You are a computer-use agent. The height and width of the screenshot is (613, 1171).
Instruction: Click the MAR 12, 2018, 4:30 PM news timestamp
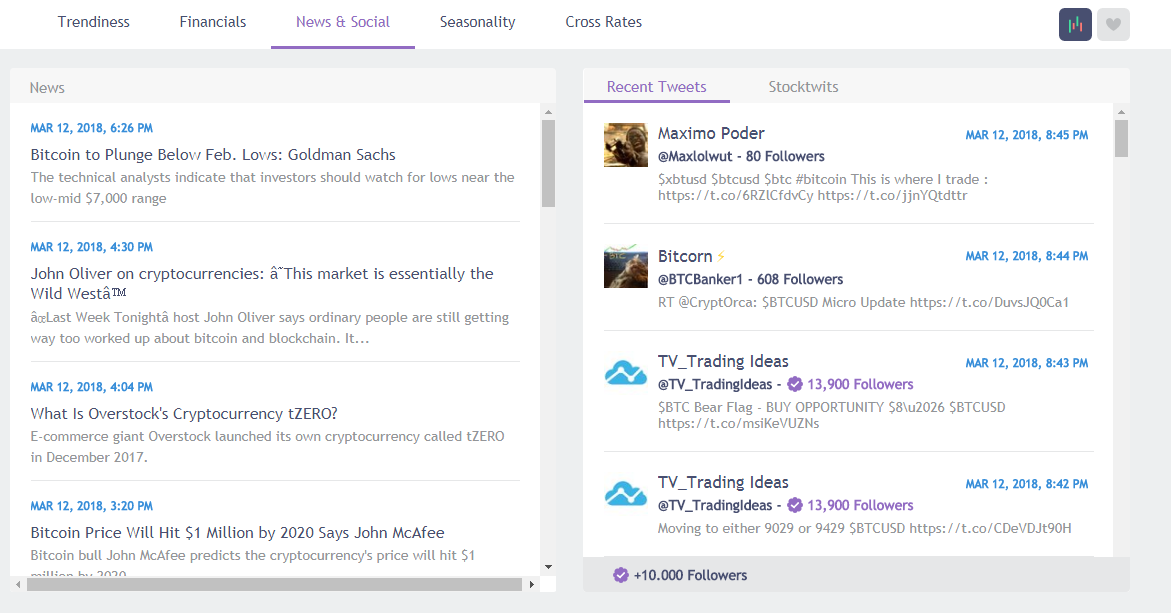(91, 246)
